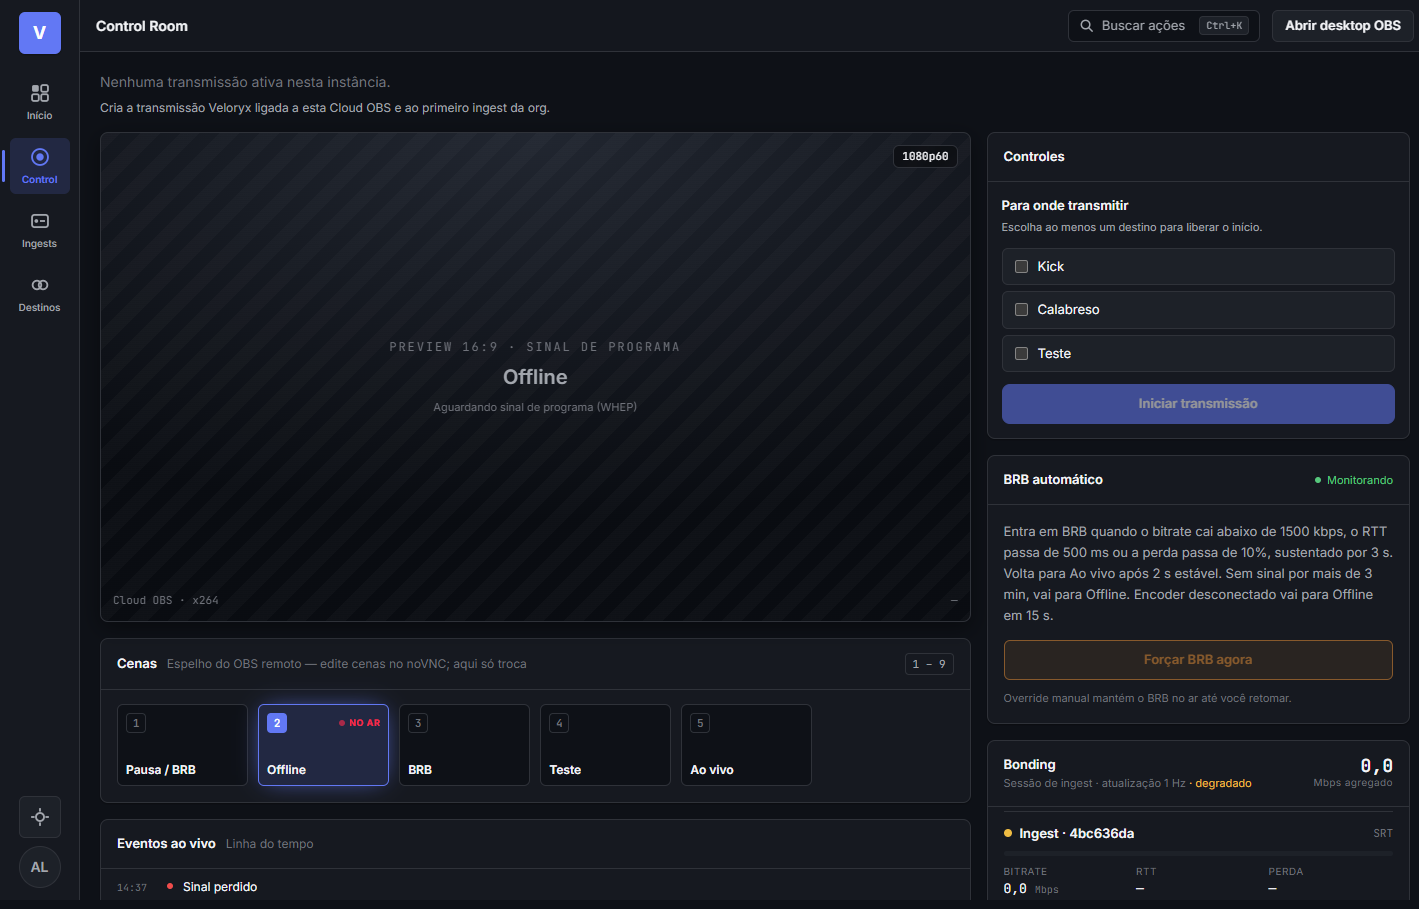Click the Offline preview video area
This screenshot has height=909, width=1419.
(535, 377)
